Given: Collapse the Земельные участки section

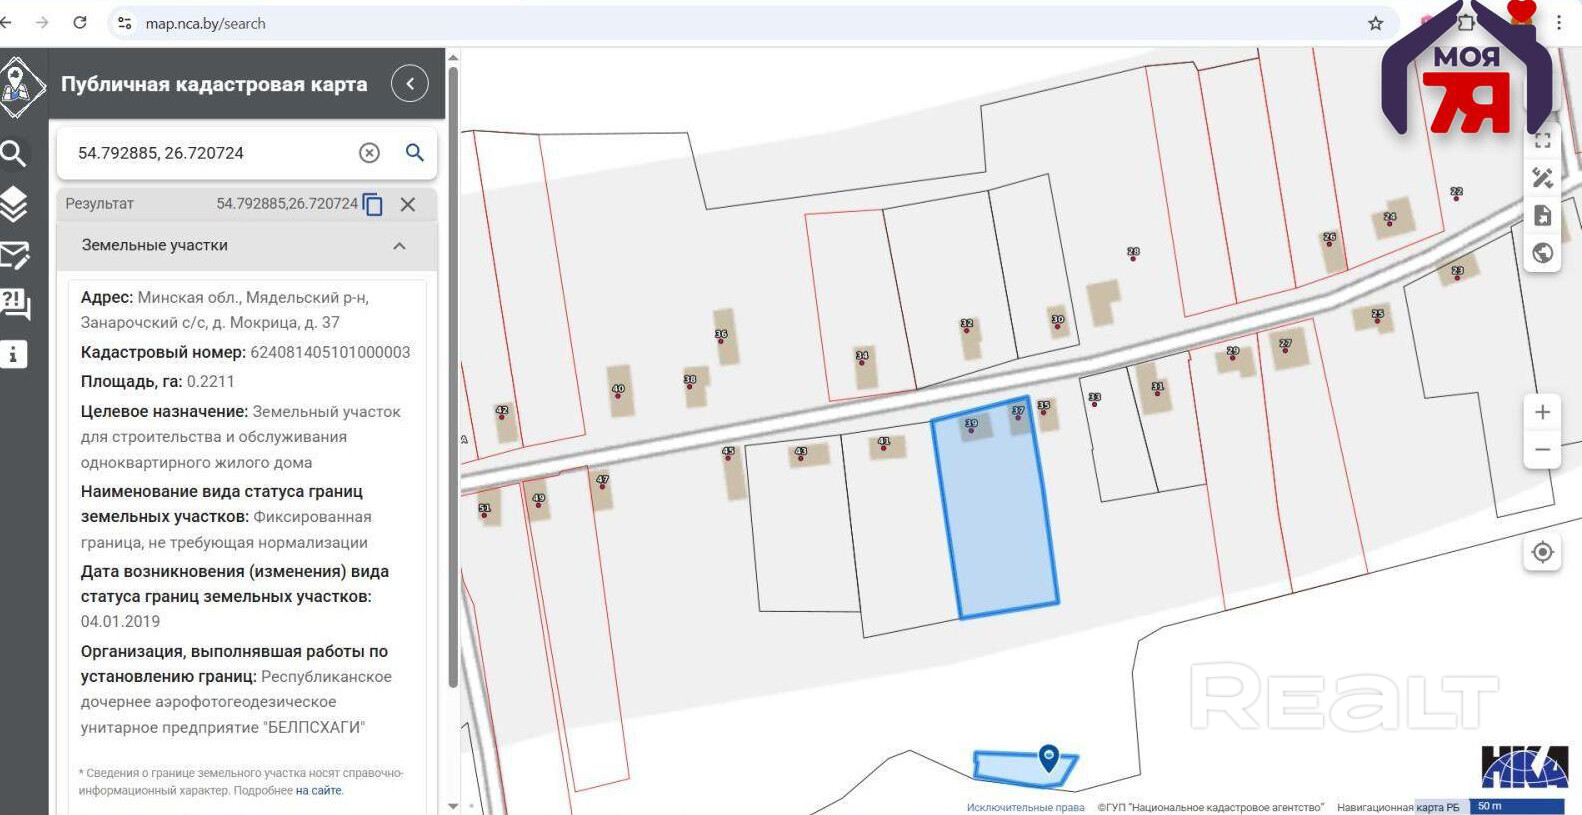Looking at the screenshot, I should coord(399,246).
